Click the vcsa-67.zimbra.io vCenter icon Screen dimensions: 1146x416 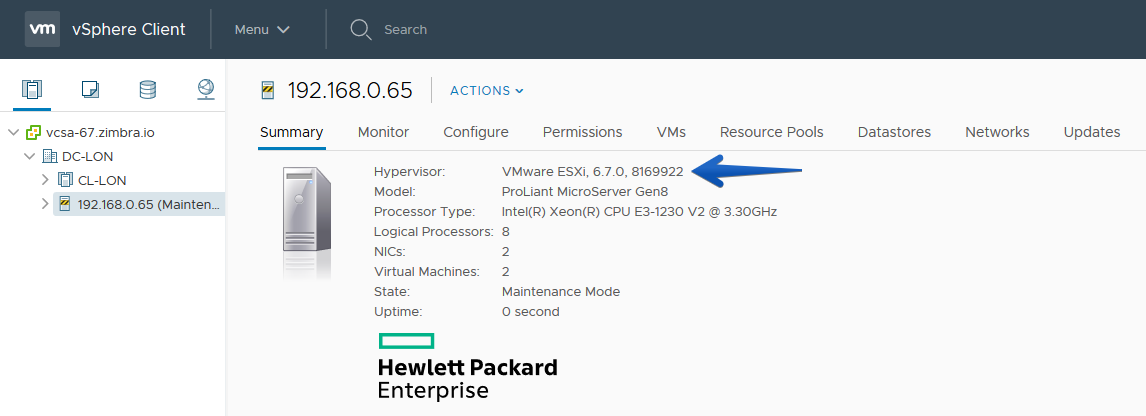(x=33, y=133)
